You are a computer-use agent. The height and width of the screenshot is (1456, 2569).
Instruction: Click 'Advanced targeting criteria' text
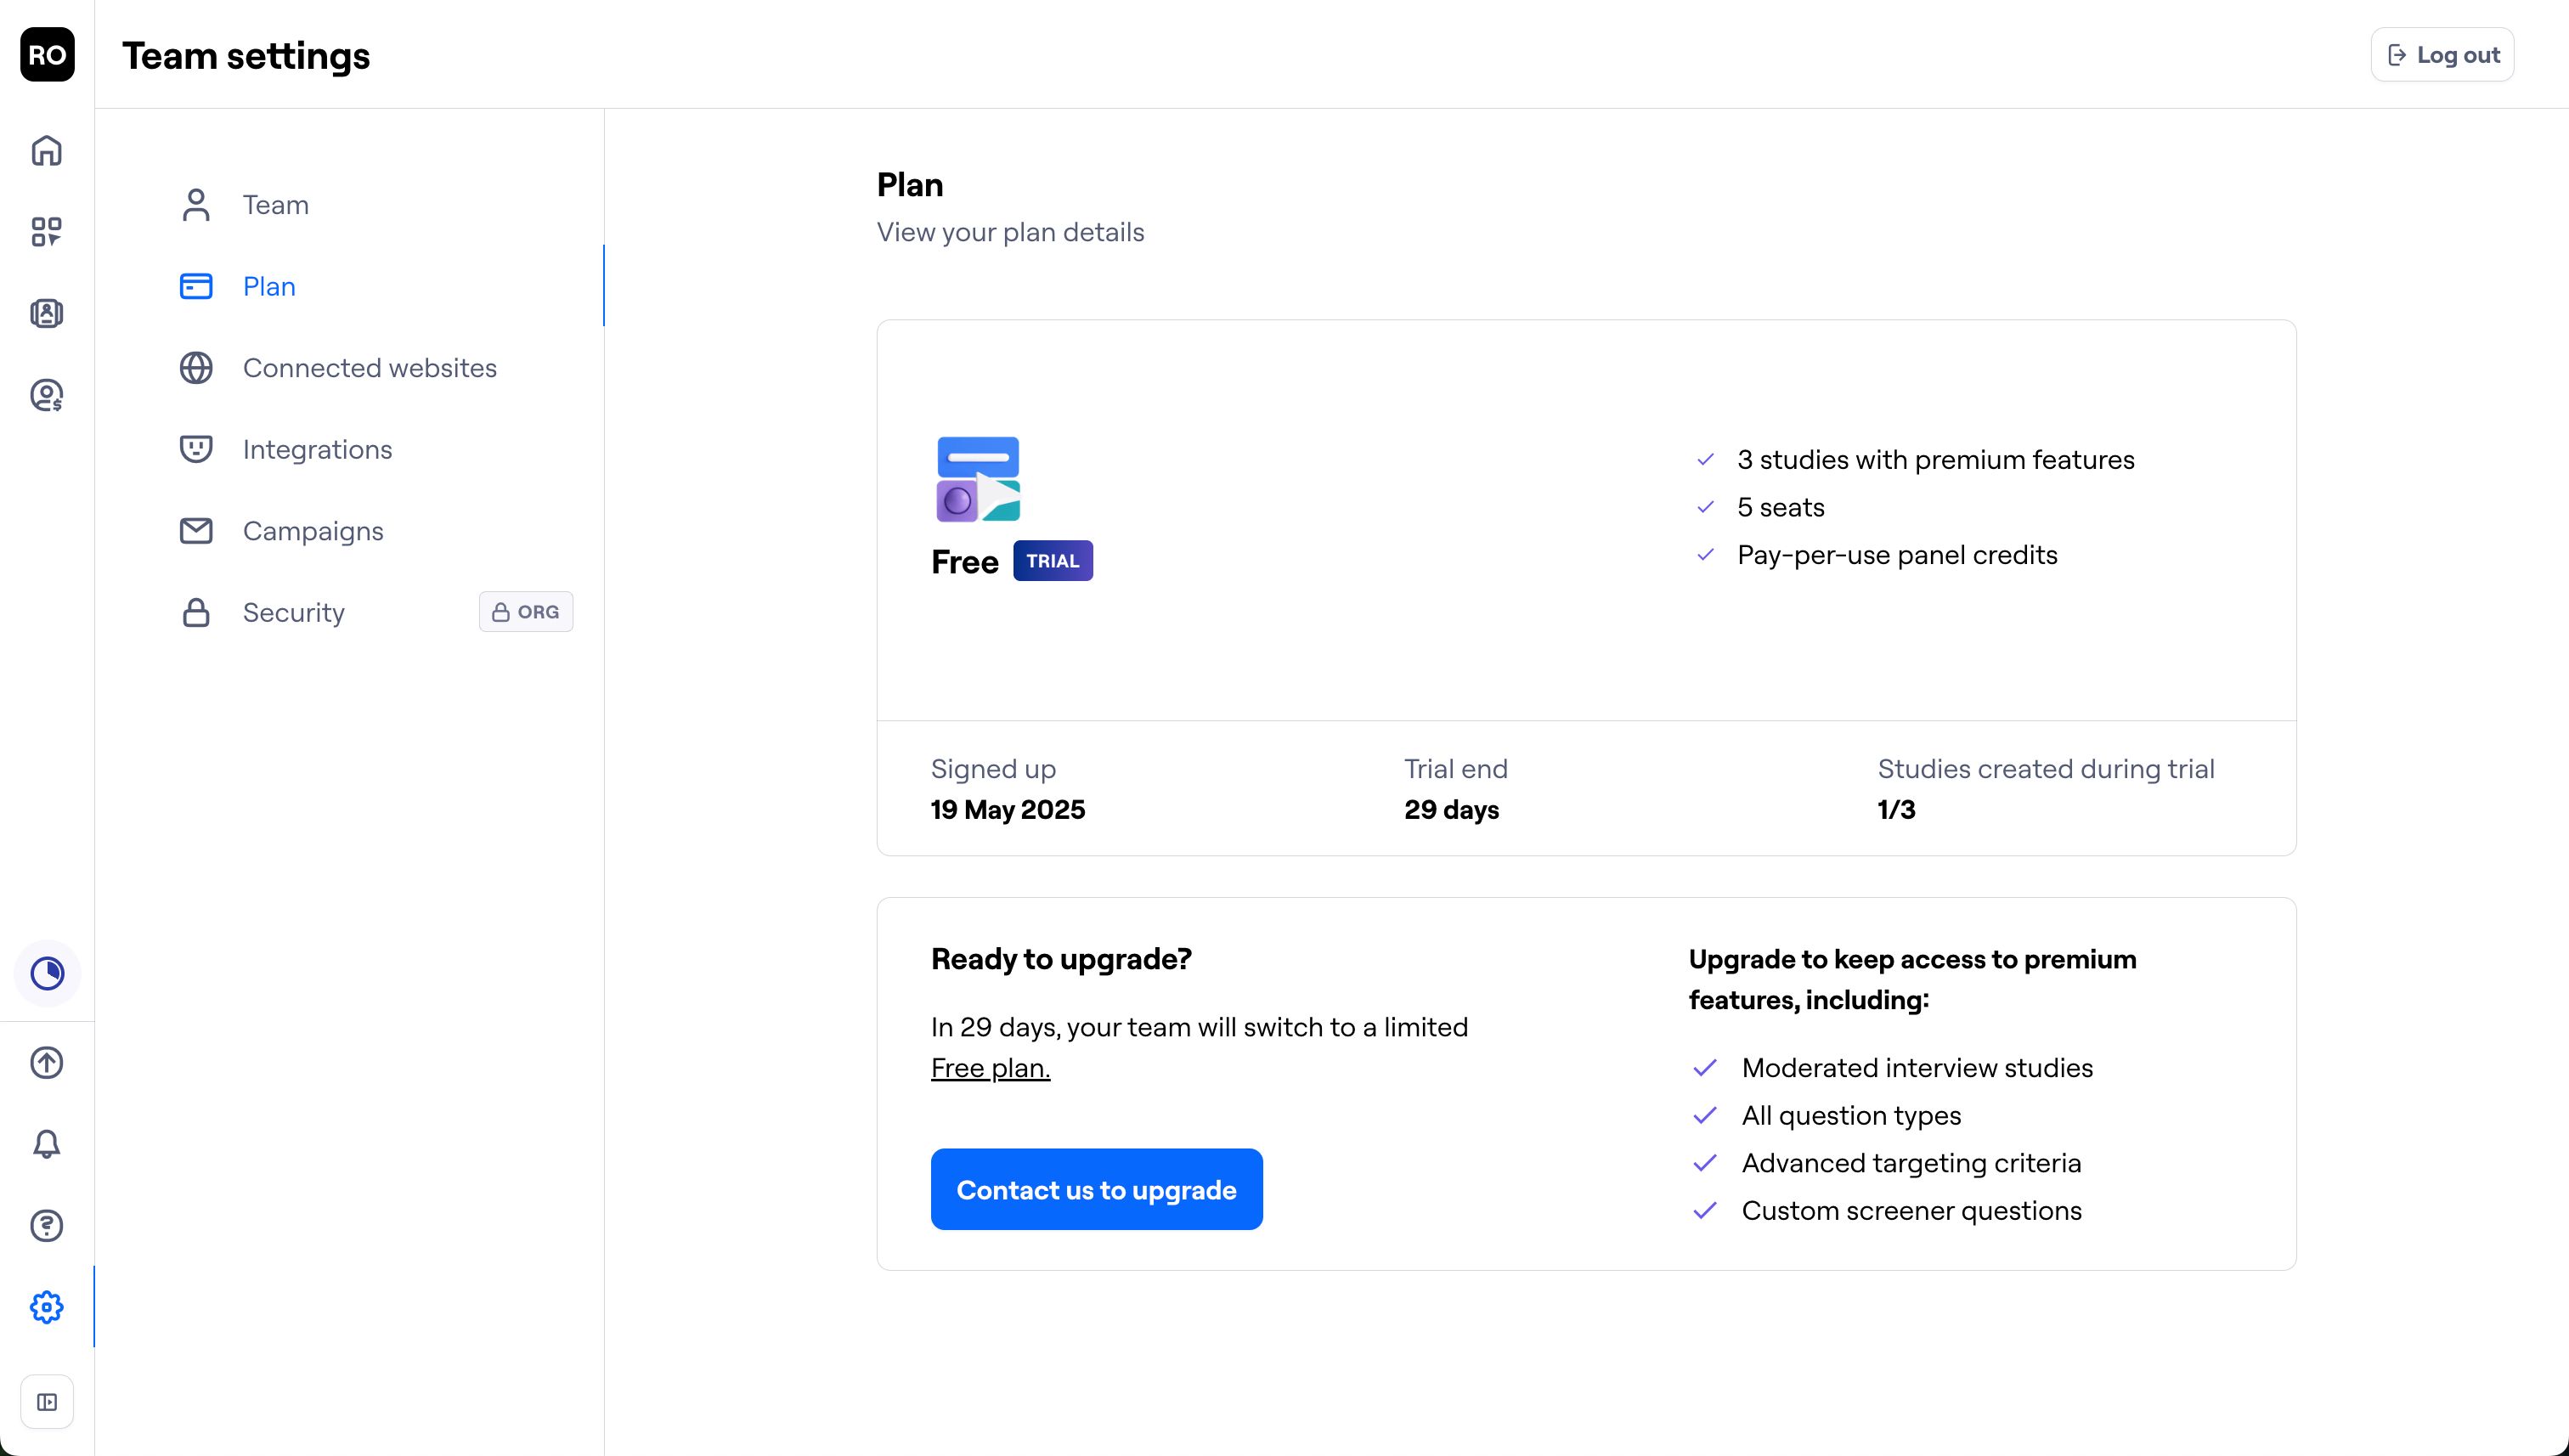[x=1911, y=1163]
